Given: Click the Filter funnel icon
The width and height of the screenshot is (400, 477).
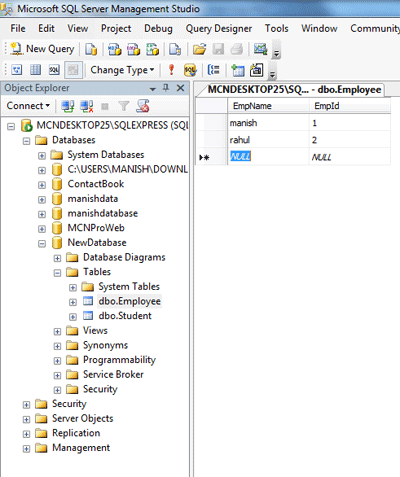Looking at the screenshot, I should (124, 106).
